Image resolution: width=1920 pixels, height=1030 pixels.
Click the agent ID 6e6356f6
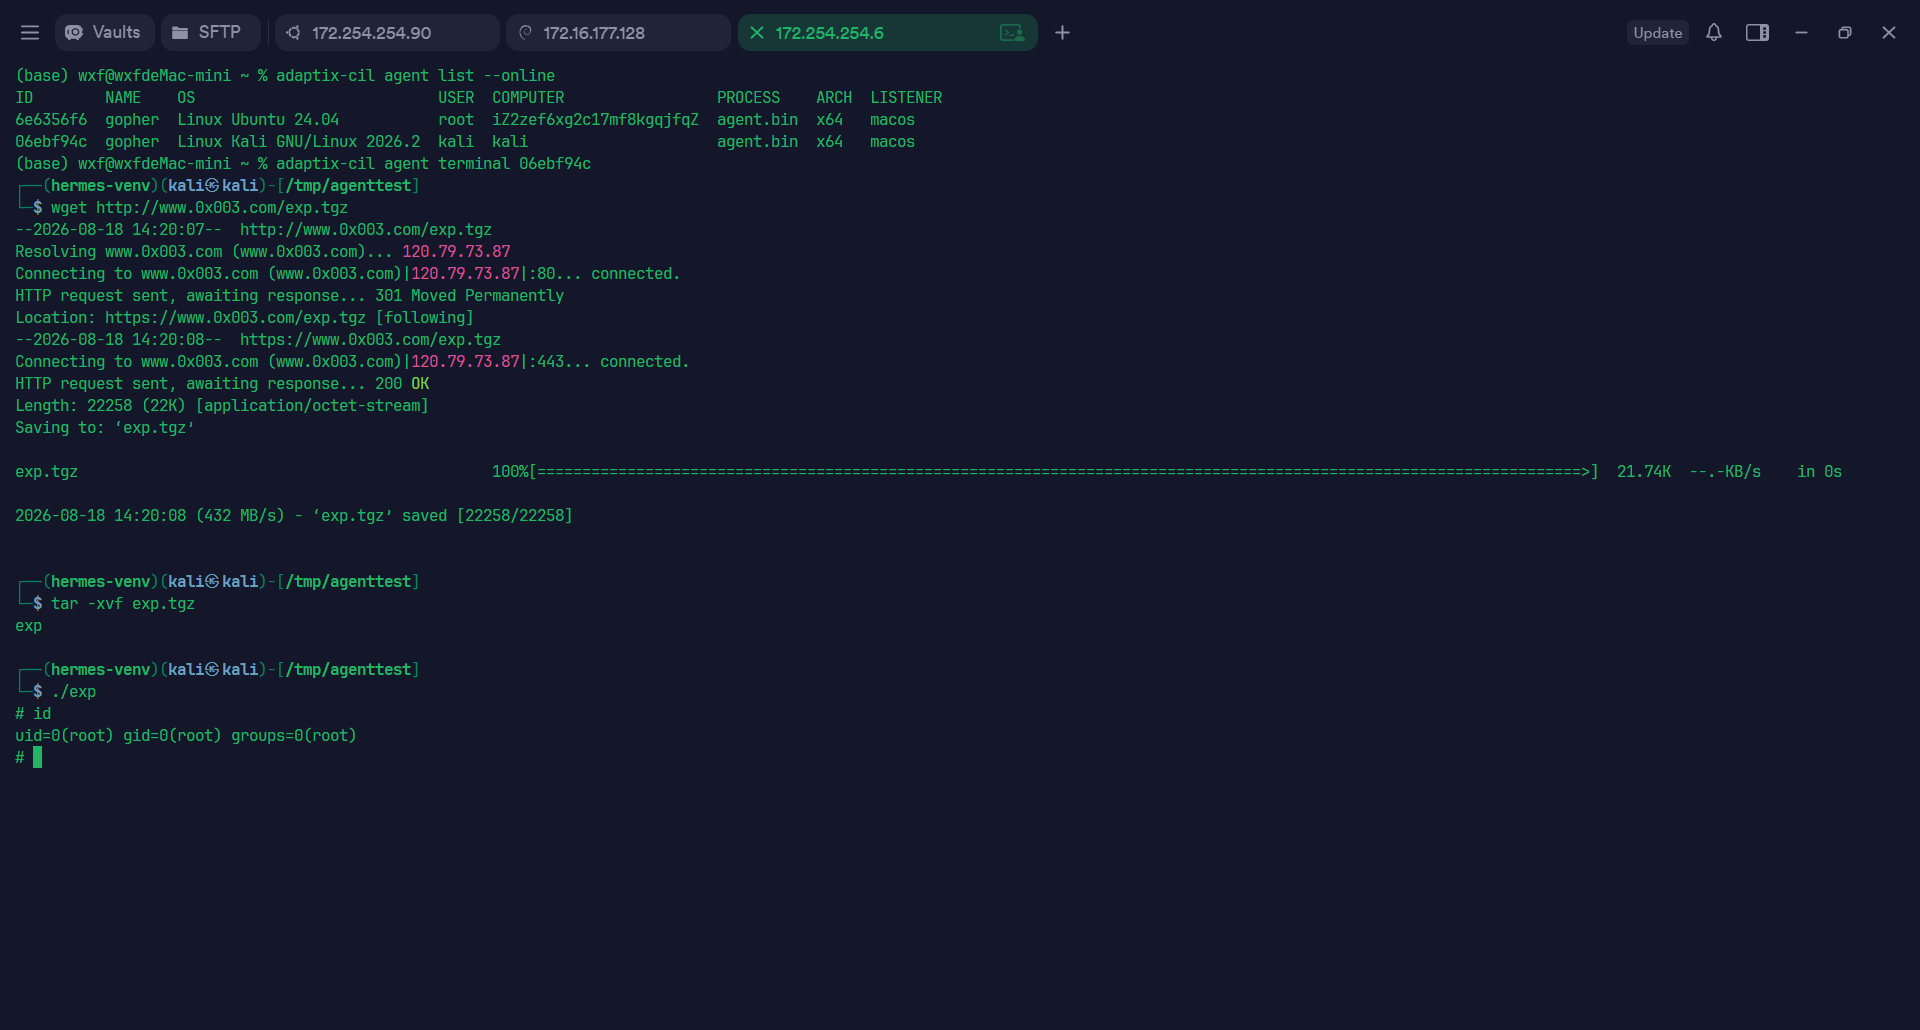coord(51,120)
